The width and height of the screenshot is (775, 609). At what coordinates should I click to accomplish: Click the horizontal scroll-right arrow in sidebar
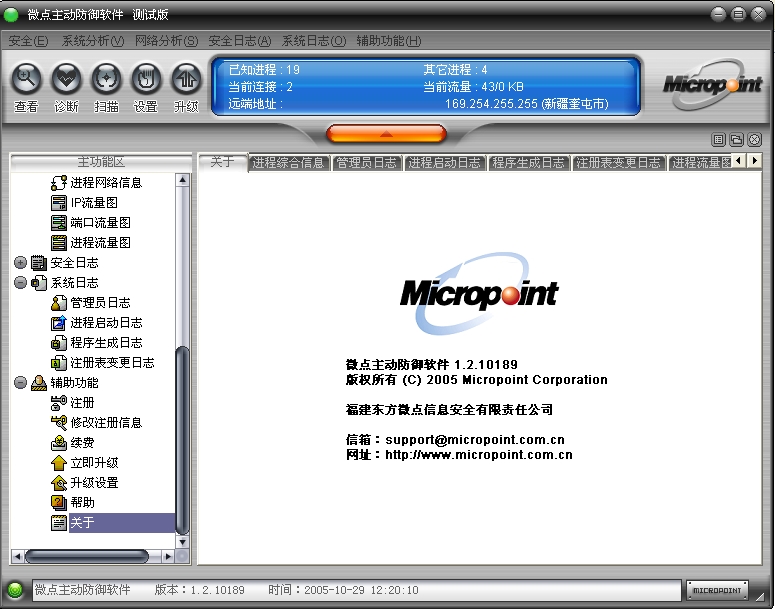tap(168, 557)
